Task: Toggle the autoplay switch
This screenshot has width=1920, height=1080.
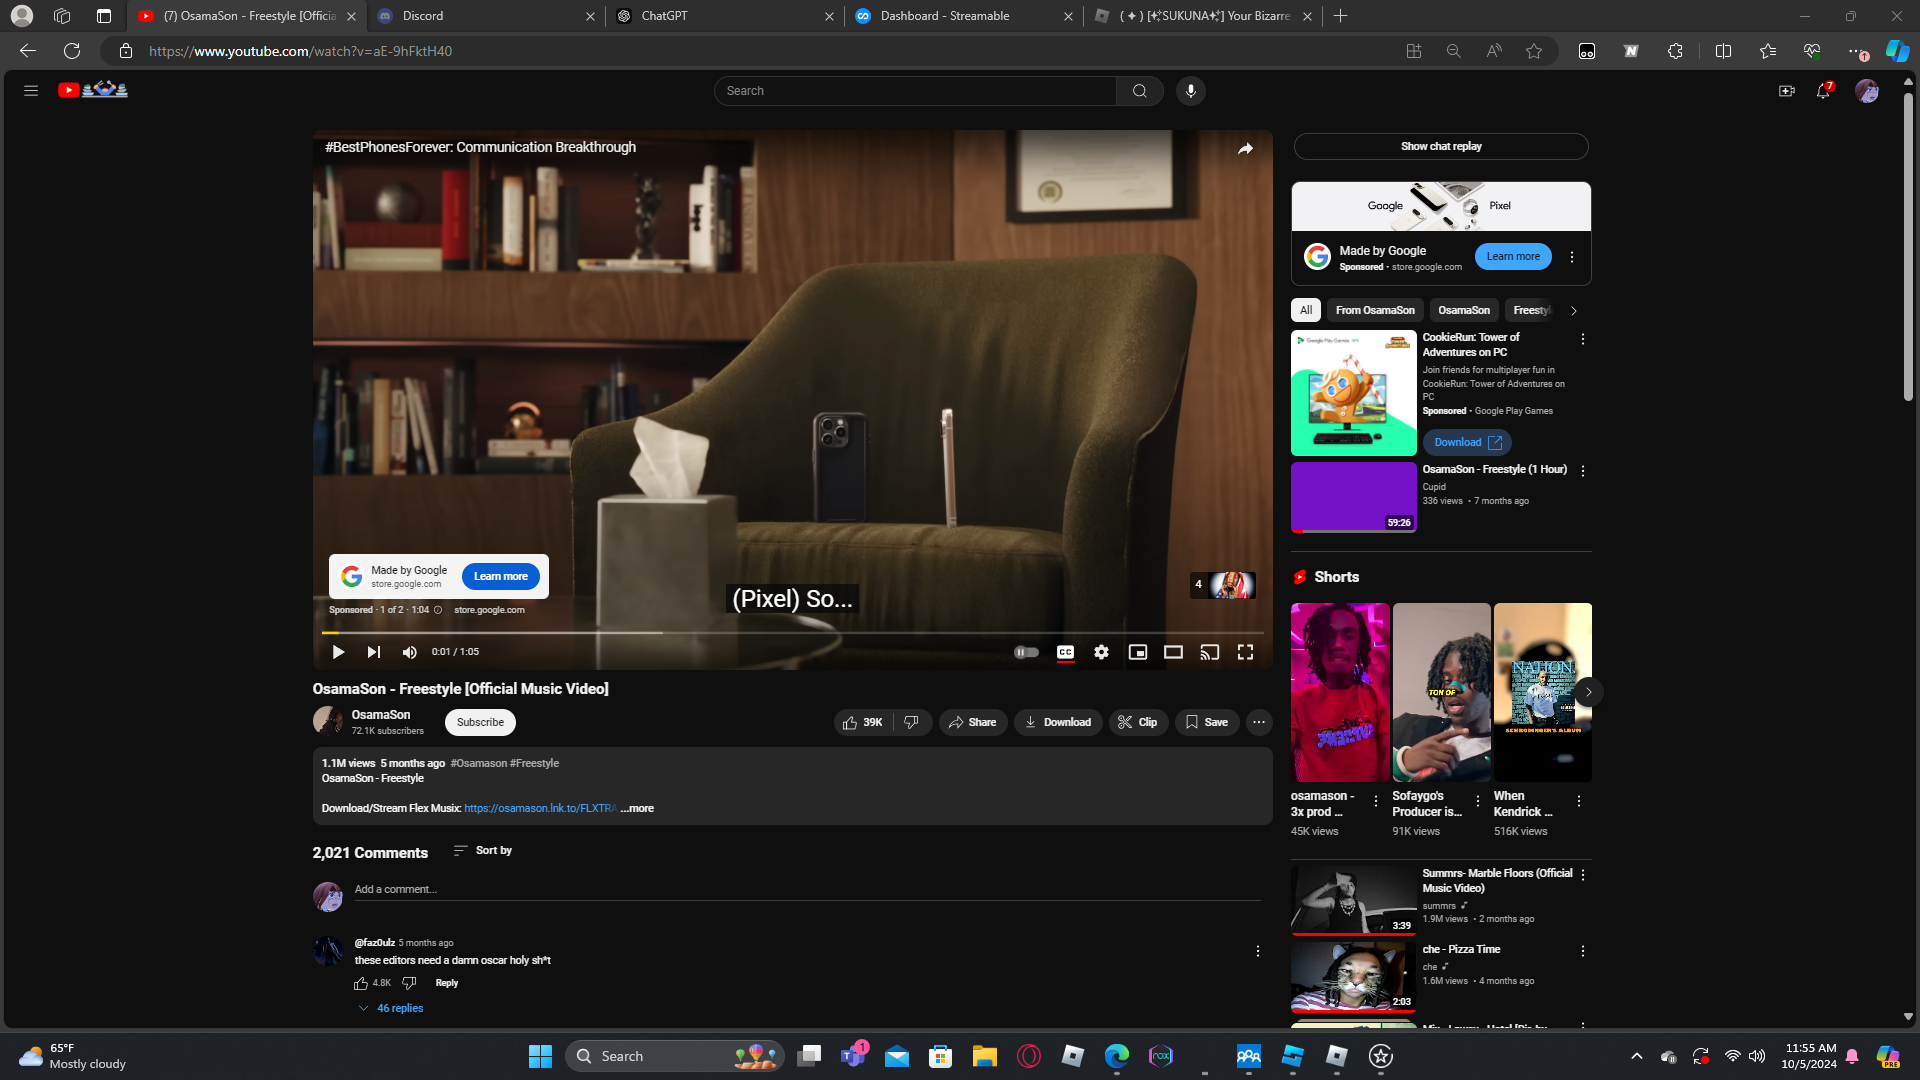Action: tap(1026, 652)
